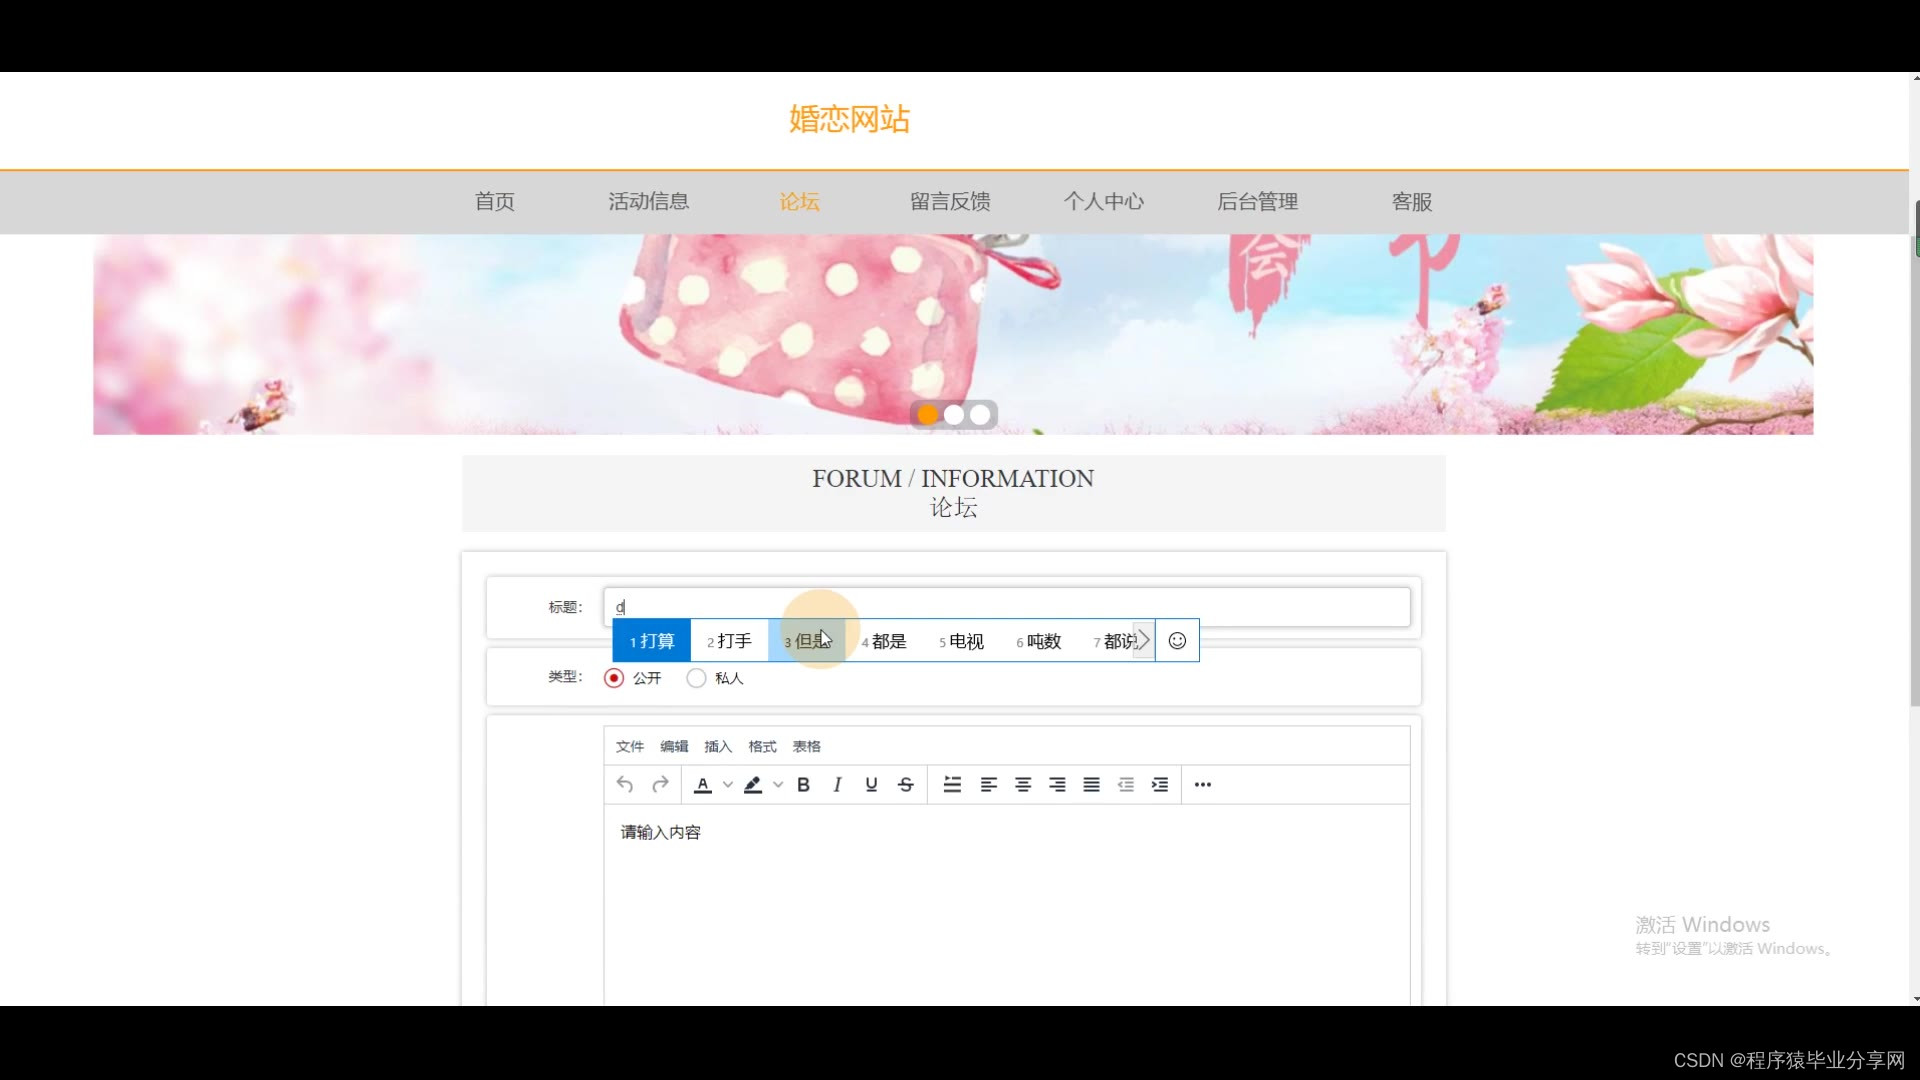
Task: Expand text color dropdown arrow
Action: (728, 785)
